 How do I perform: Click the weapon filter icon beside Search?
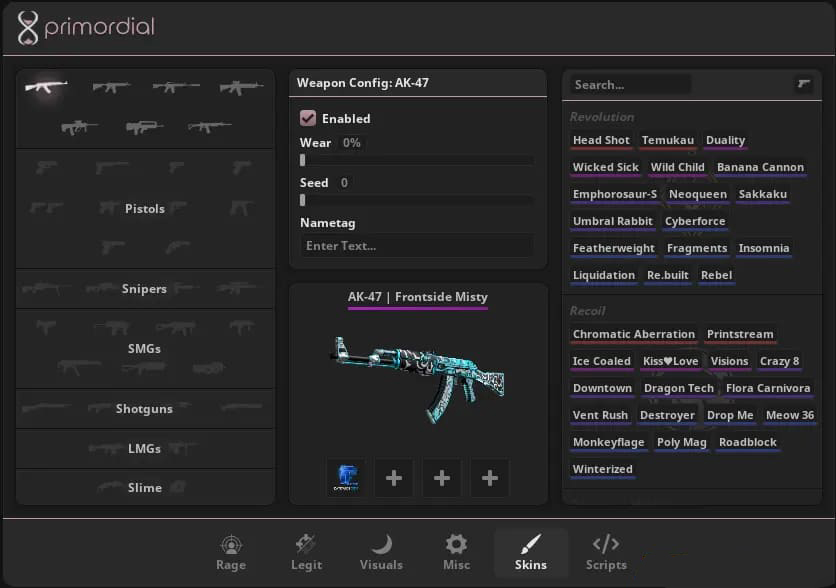(x=803, y=84)
